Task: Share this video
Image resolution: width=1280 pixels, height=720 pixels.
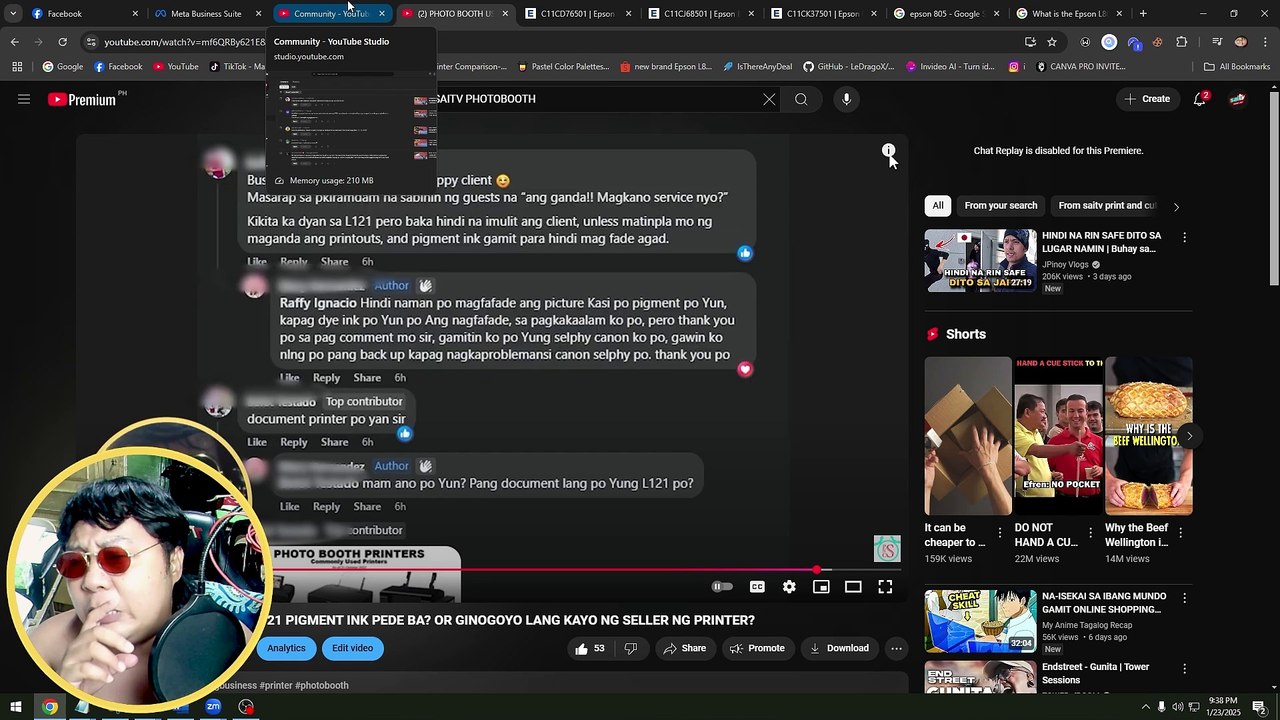Action: [684, 648]
